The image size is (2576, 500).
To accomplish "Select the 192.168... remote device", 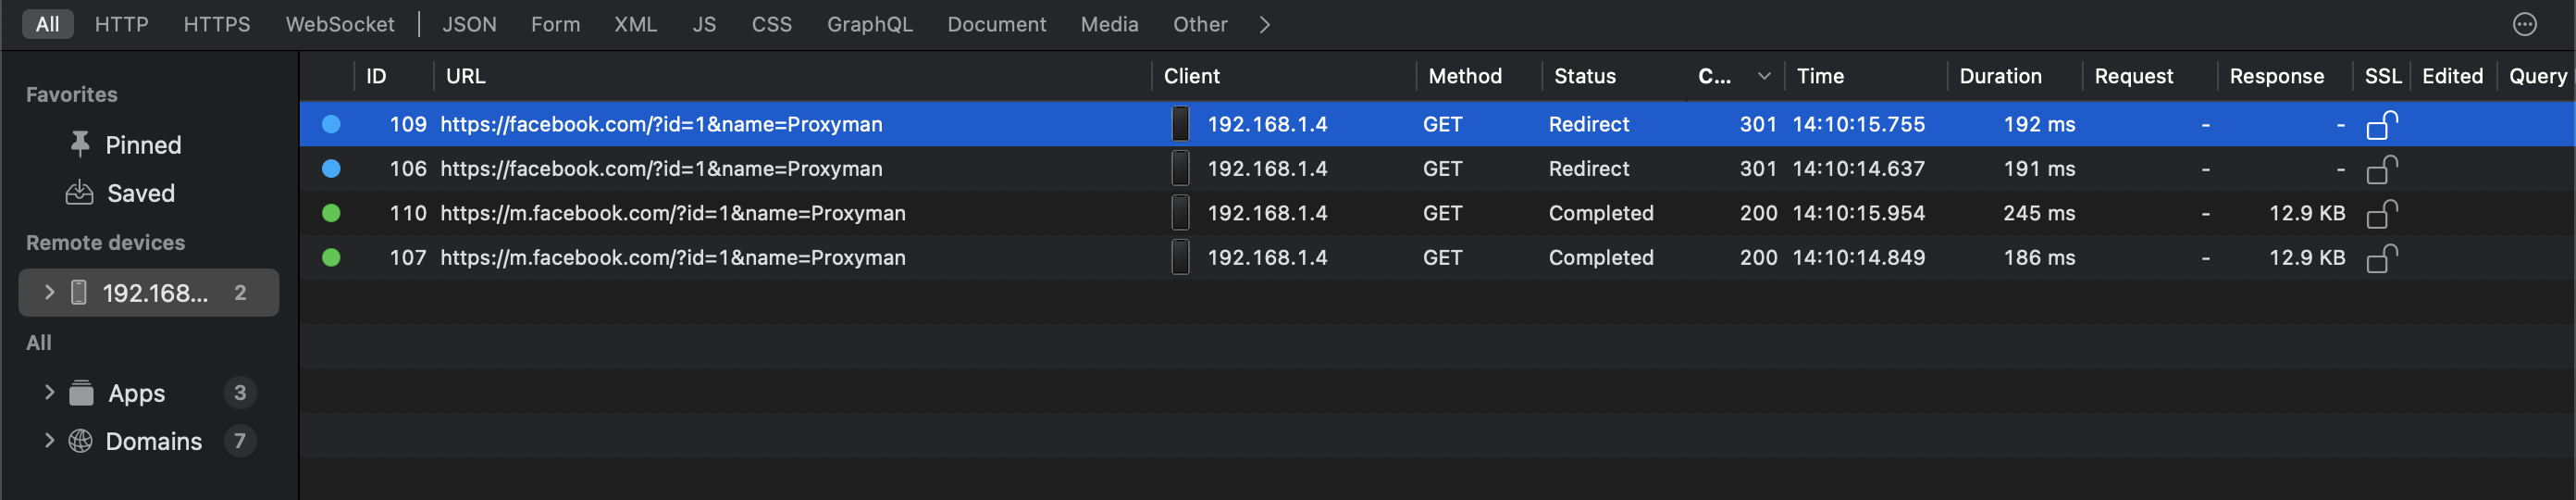I will pos(149,292).
